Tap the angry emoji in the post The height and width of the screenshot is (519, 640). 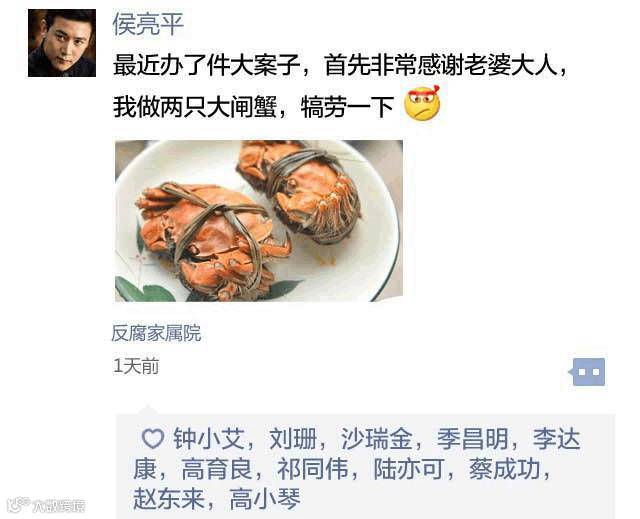coord(422,103)
